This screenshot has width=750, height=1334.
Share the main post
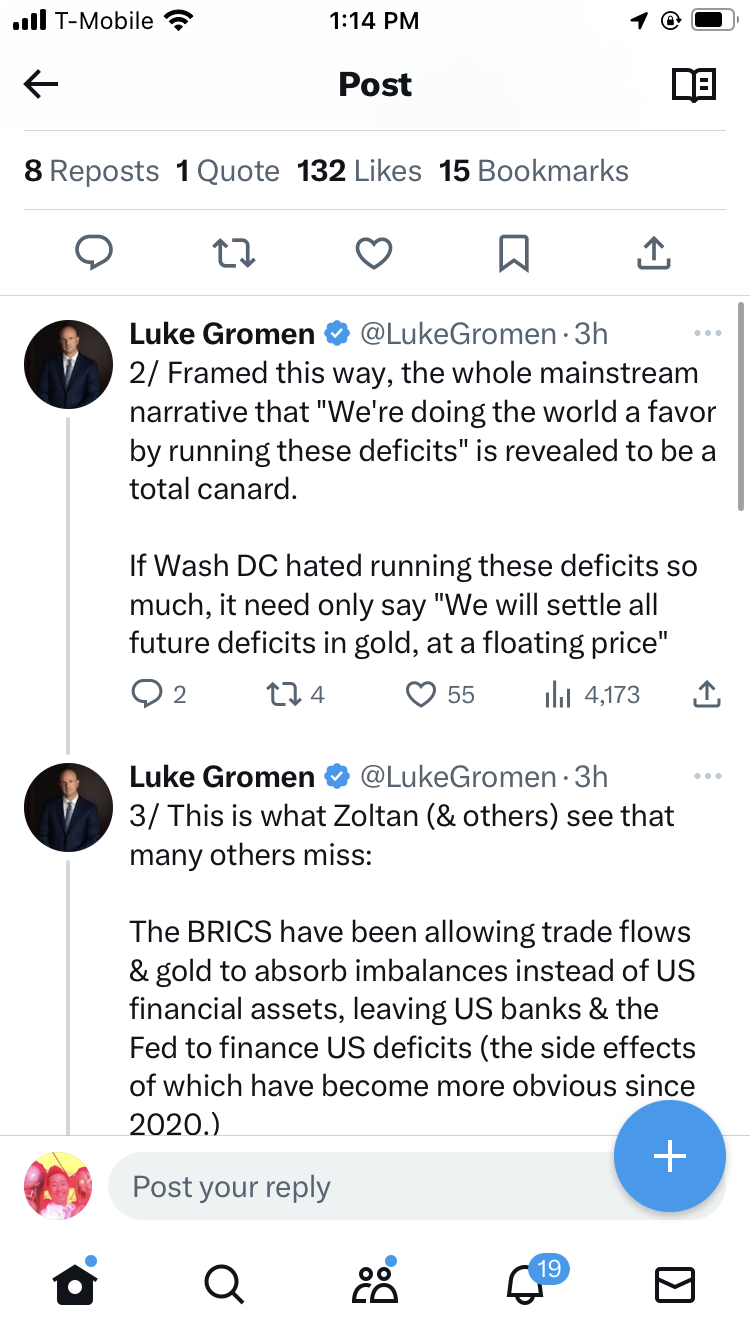click(653, 253)
